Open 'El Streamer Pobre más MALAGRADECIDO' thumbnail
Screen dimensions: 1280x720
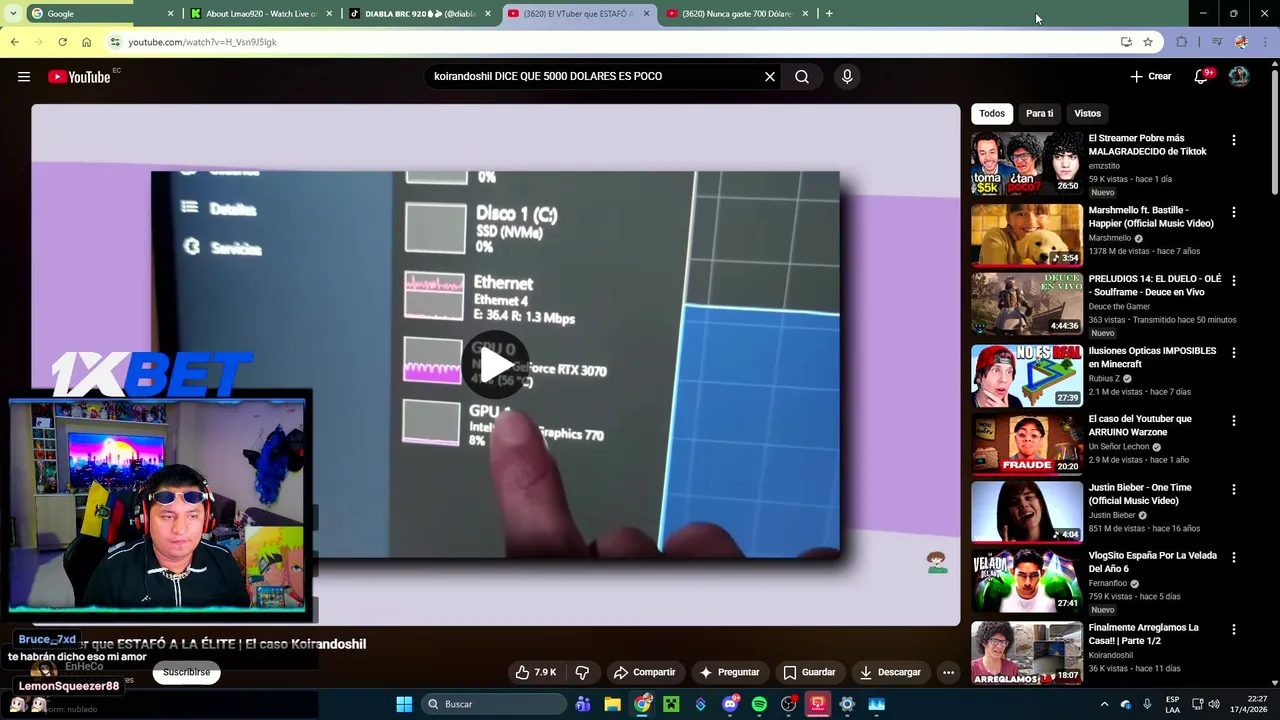pos(1026,163)
